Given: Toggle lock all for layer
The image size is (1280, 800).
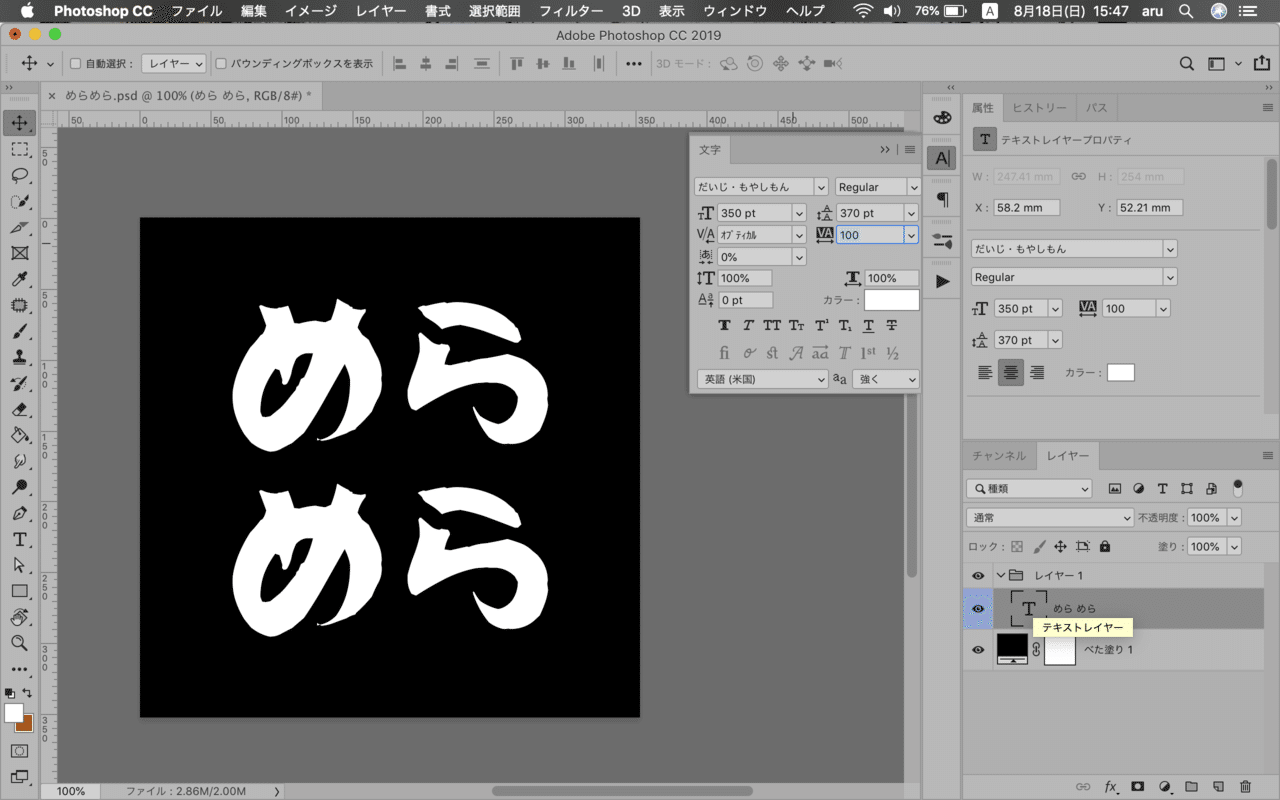Looking at the screenshot, I should click(1104, 547).
